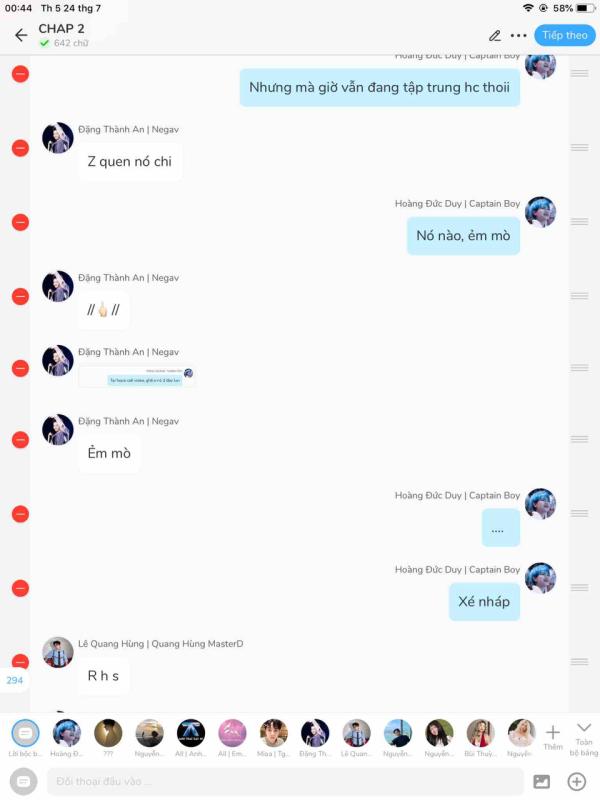This screenshot has height=800, width=600.
Task: Insert a picture with the image icon
Action: (x=541, y=781)
